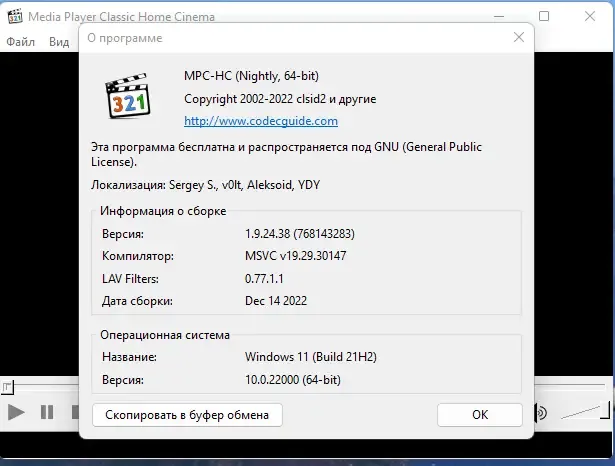
Task: Click the Компилятор: label
Action: (138, 256)
